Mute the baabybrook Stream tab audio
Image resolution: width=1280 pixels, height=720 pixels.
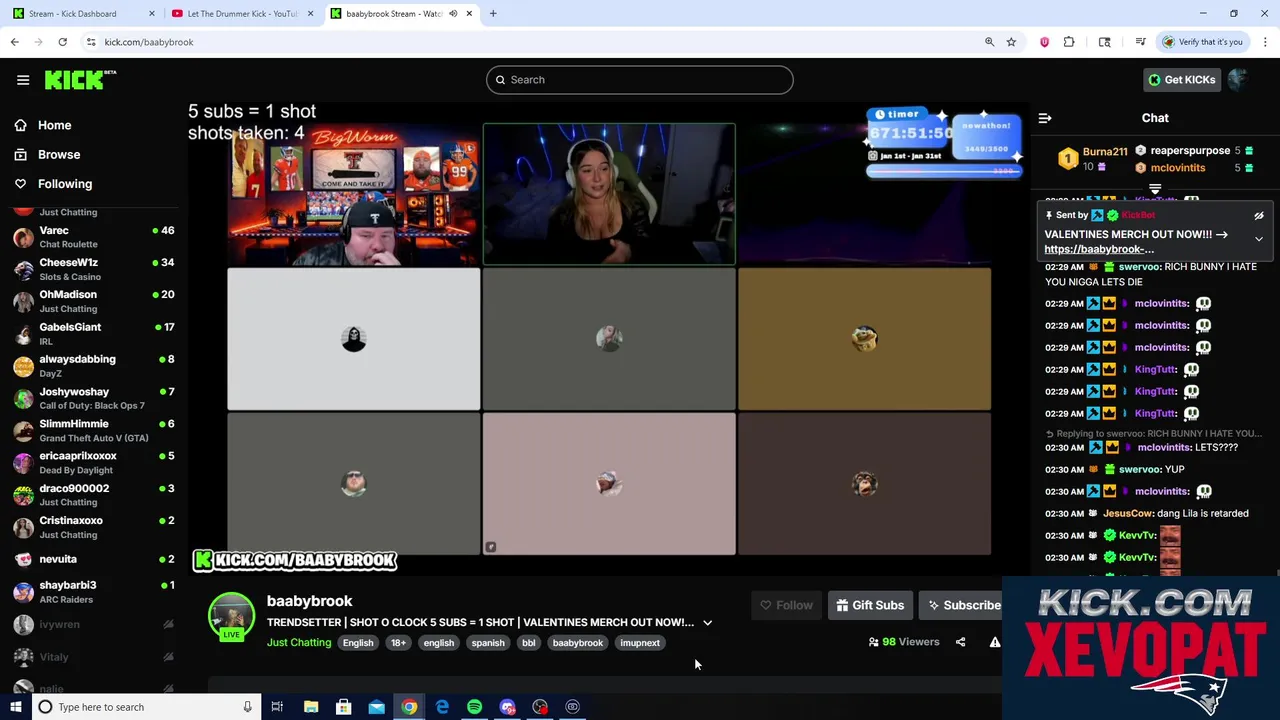tap(453, 14)
